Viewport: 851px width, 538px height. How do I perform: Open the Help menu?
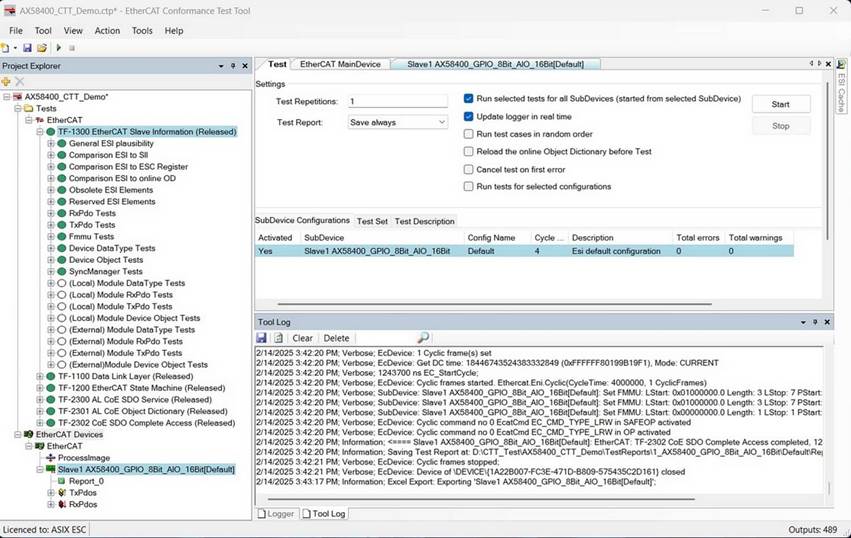pos(174,31)
